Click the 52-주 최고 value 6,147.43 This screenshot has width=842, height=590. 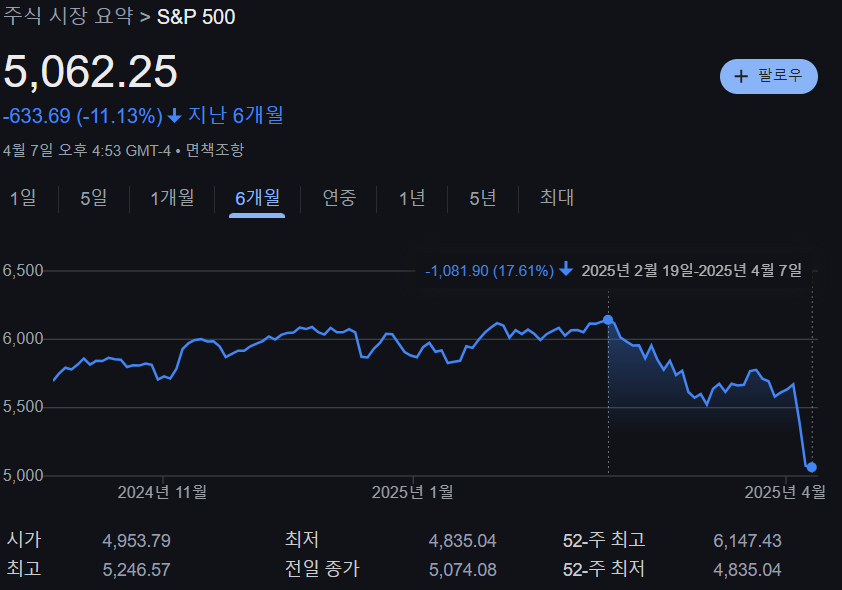[747, 541]
